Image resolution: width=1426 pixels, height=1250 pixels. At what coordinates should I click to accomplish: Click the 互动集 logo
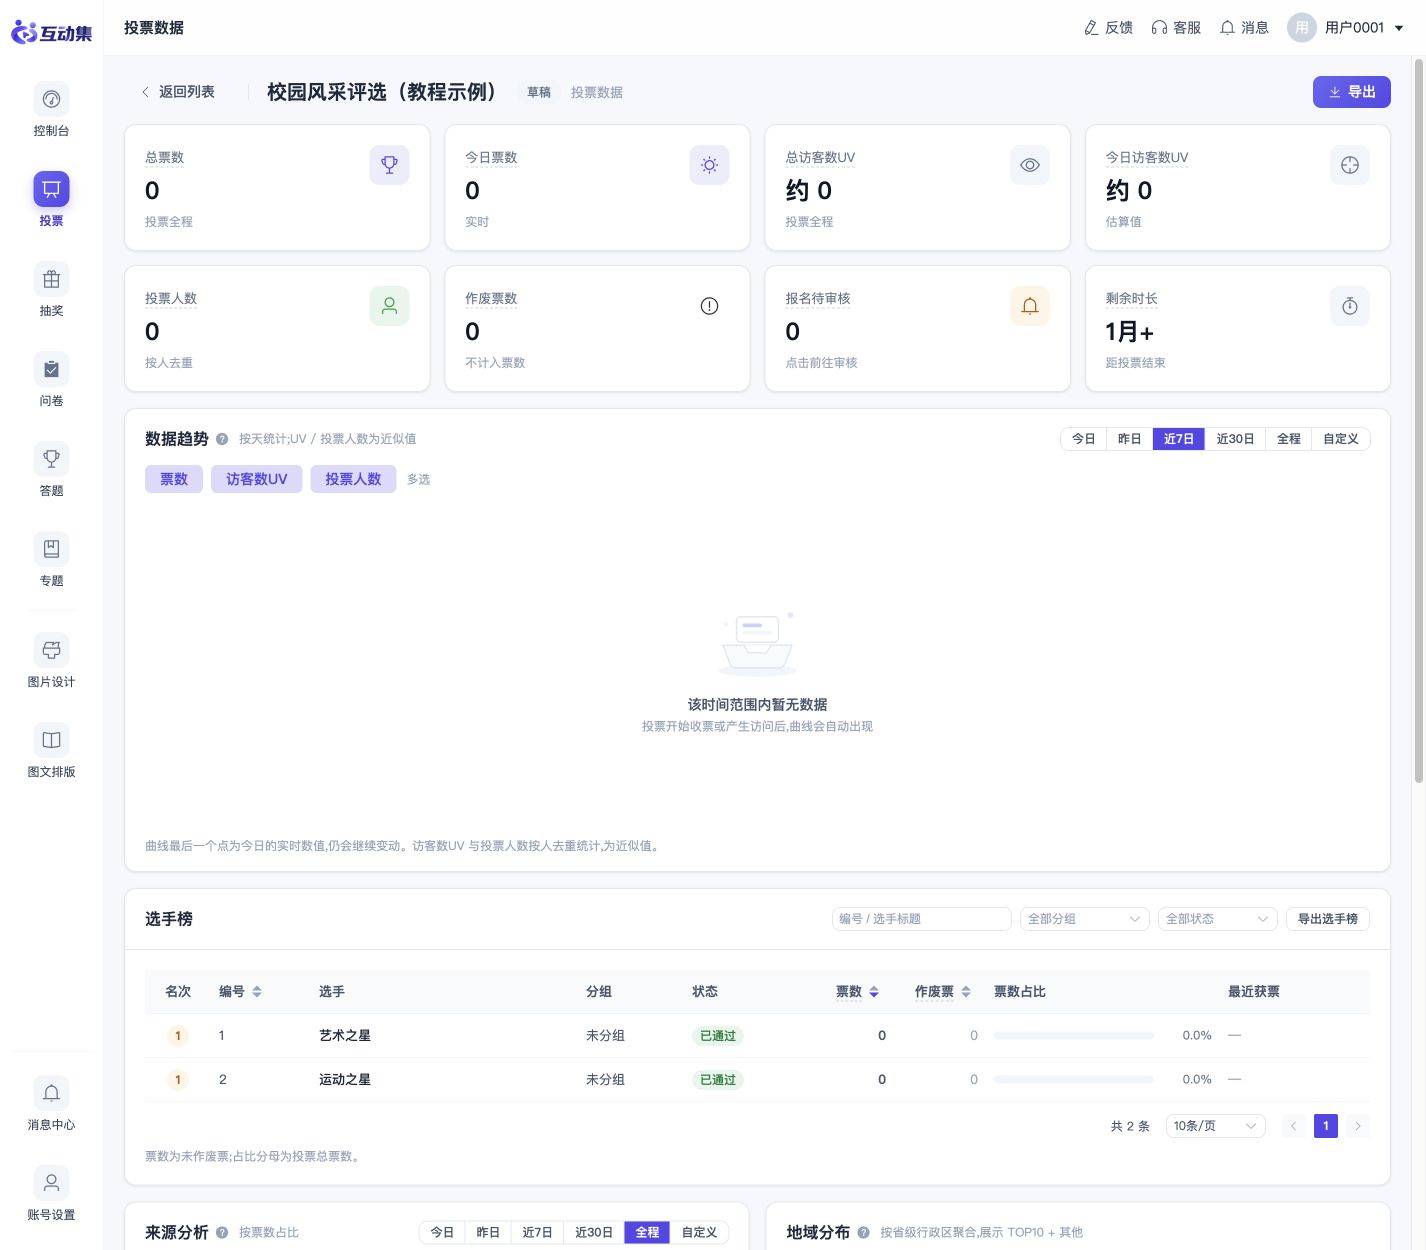51,32
